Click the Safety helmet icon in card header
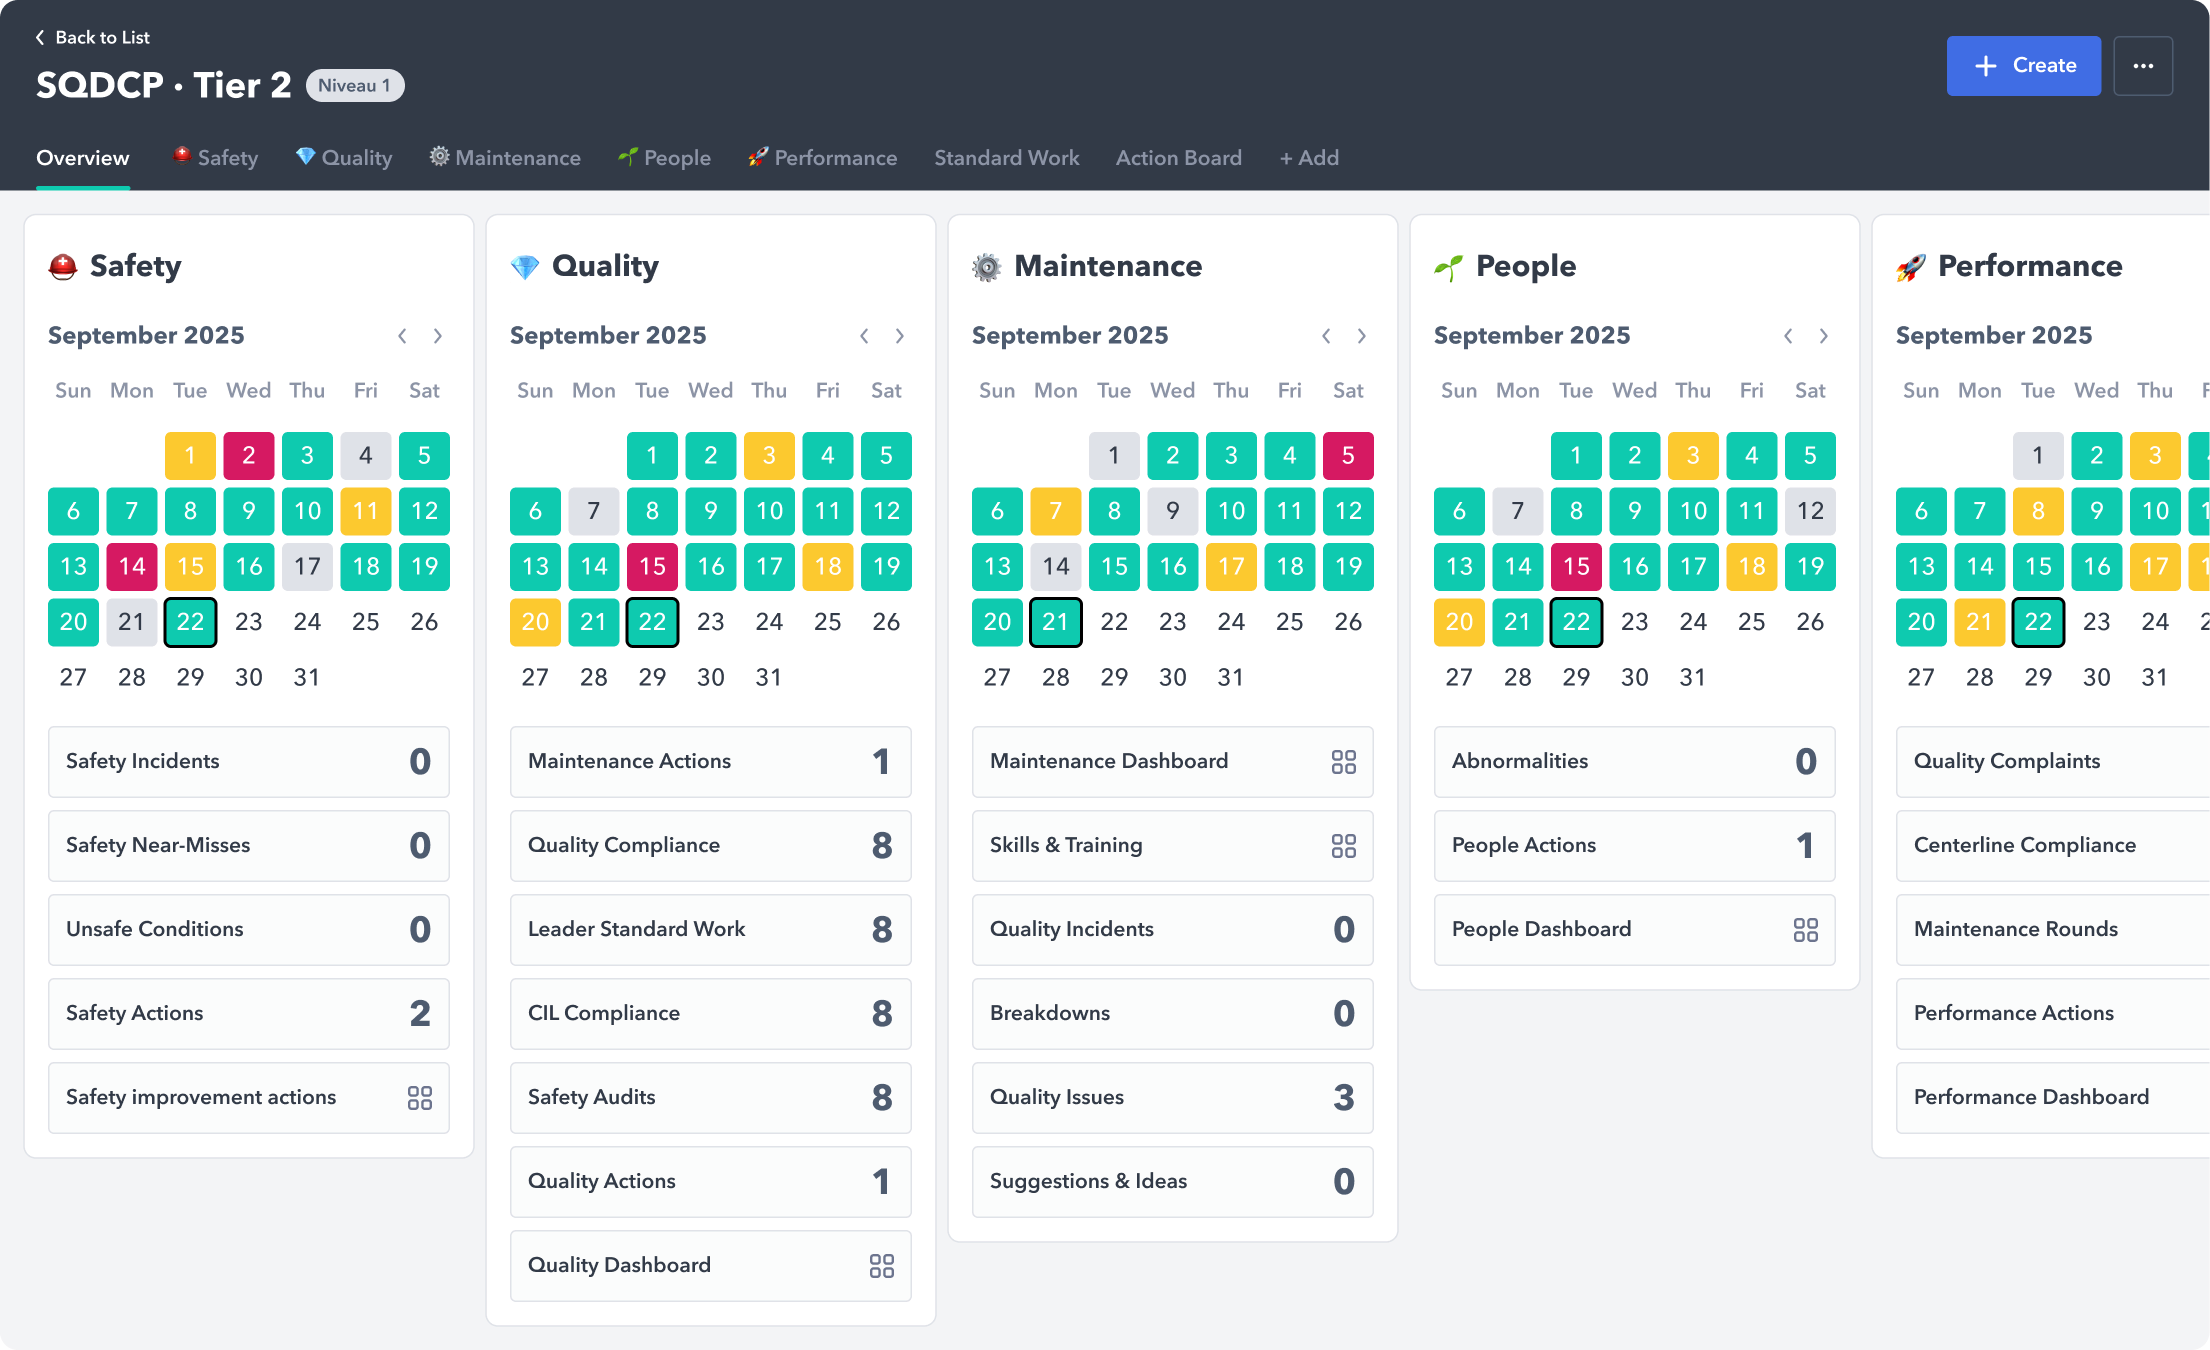The width and height of the screenshot is (2210, 1350). coord(63,267)
